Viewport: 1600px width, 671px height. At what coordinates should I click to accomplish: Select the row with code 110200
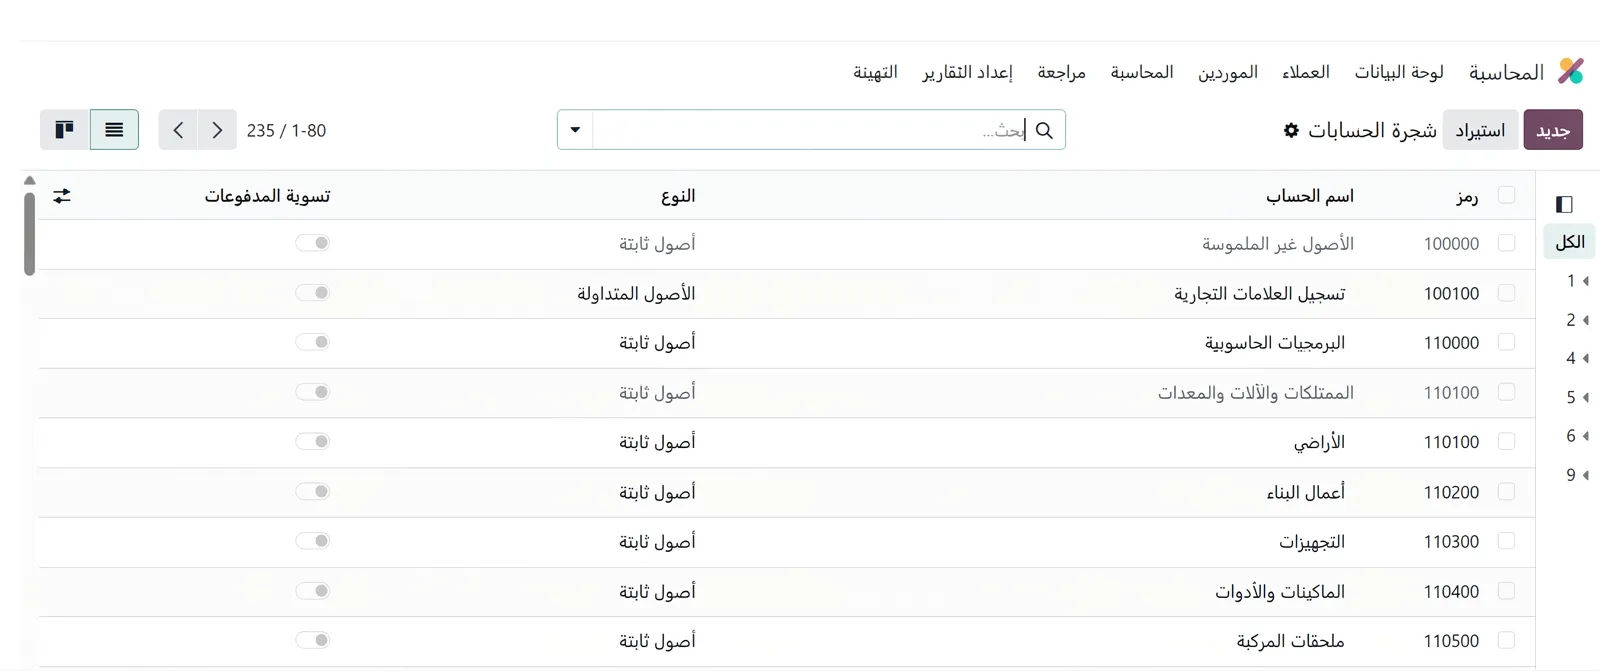(x=1506, y=491)
